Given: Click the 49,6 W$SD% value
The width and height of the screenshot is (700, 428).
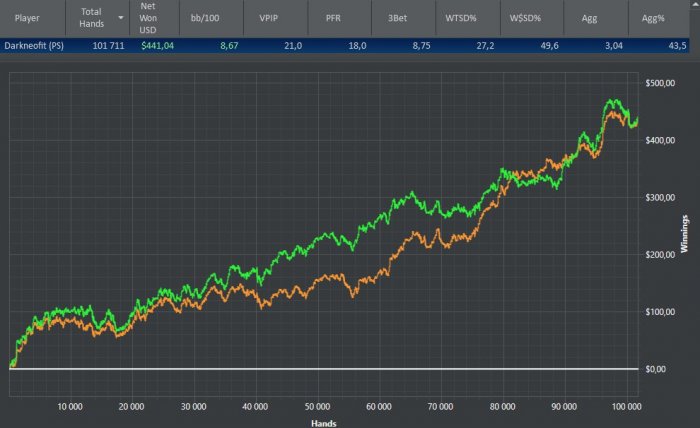Looking at the screenshot, I should coord(550,46).
